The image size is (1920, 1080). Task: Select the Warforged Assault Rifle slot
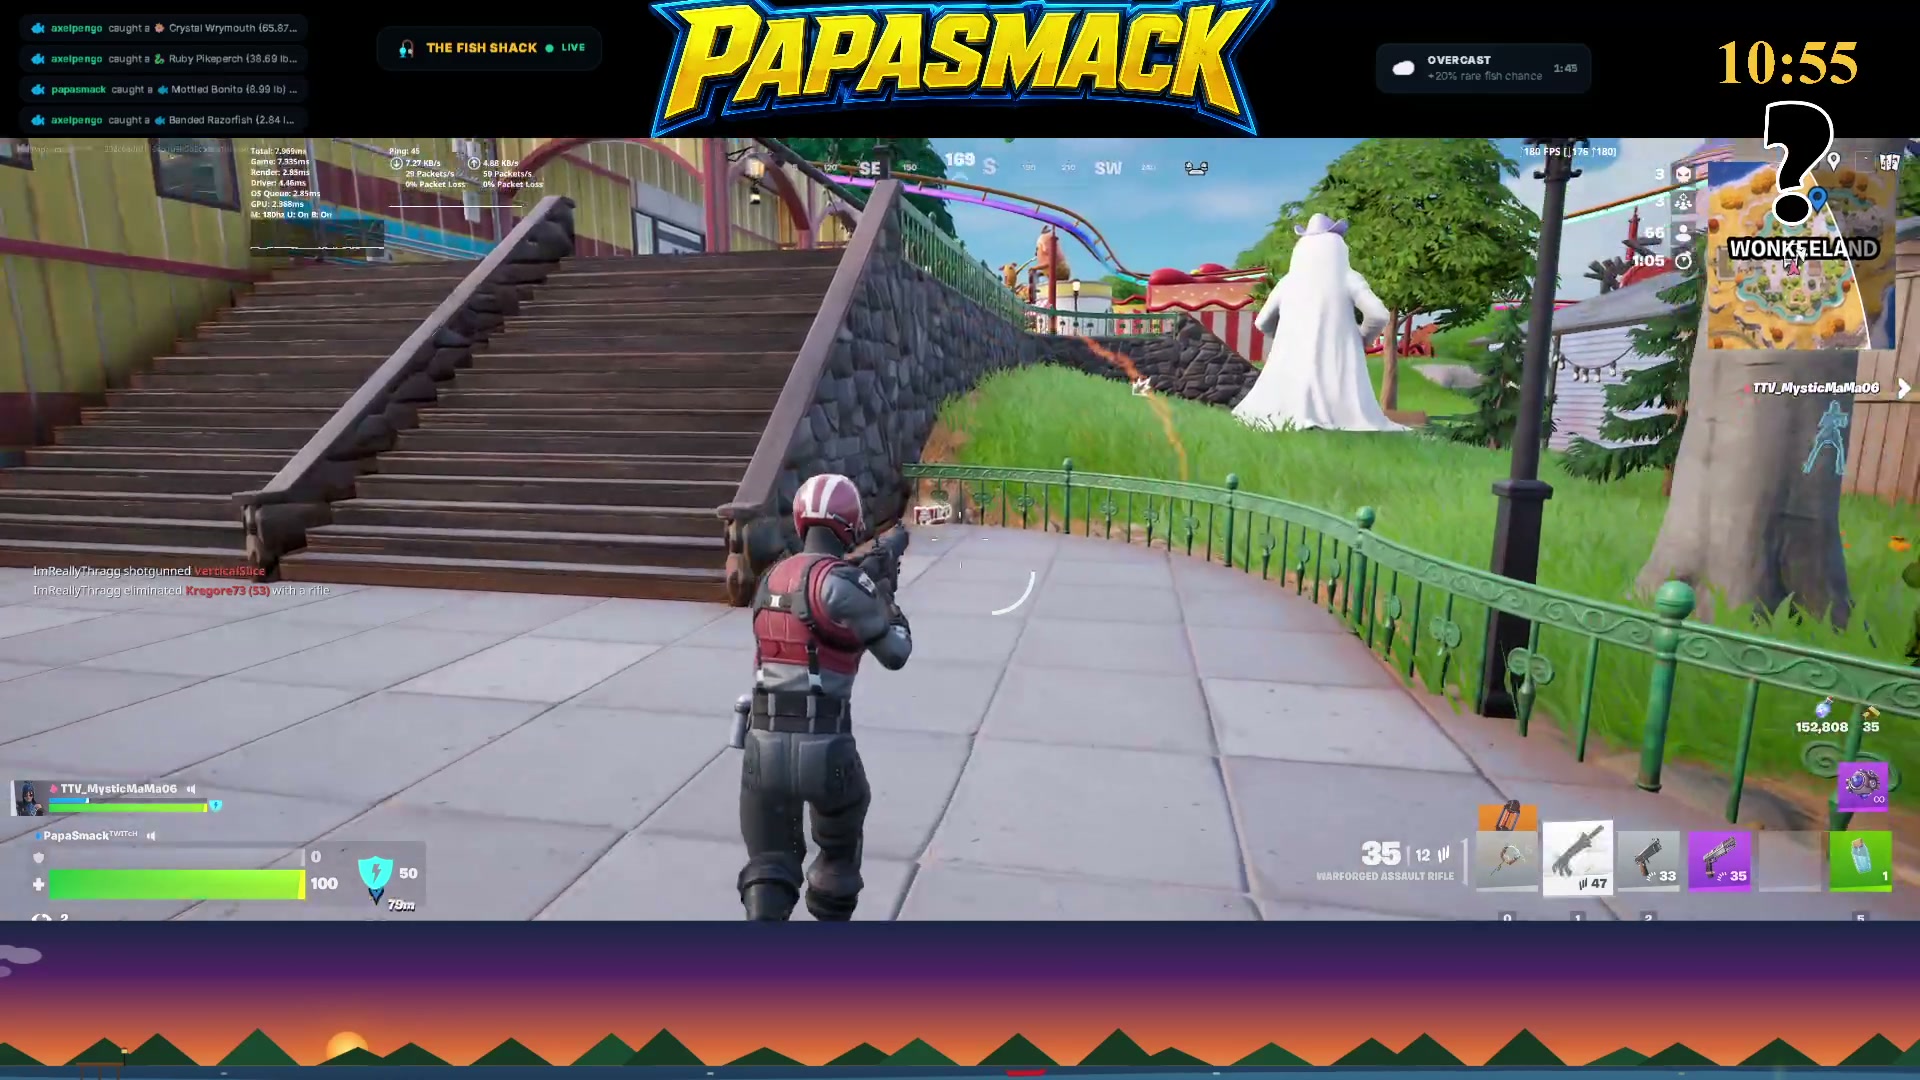click(1577, 858)
